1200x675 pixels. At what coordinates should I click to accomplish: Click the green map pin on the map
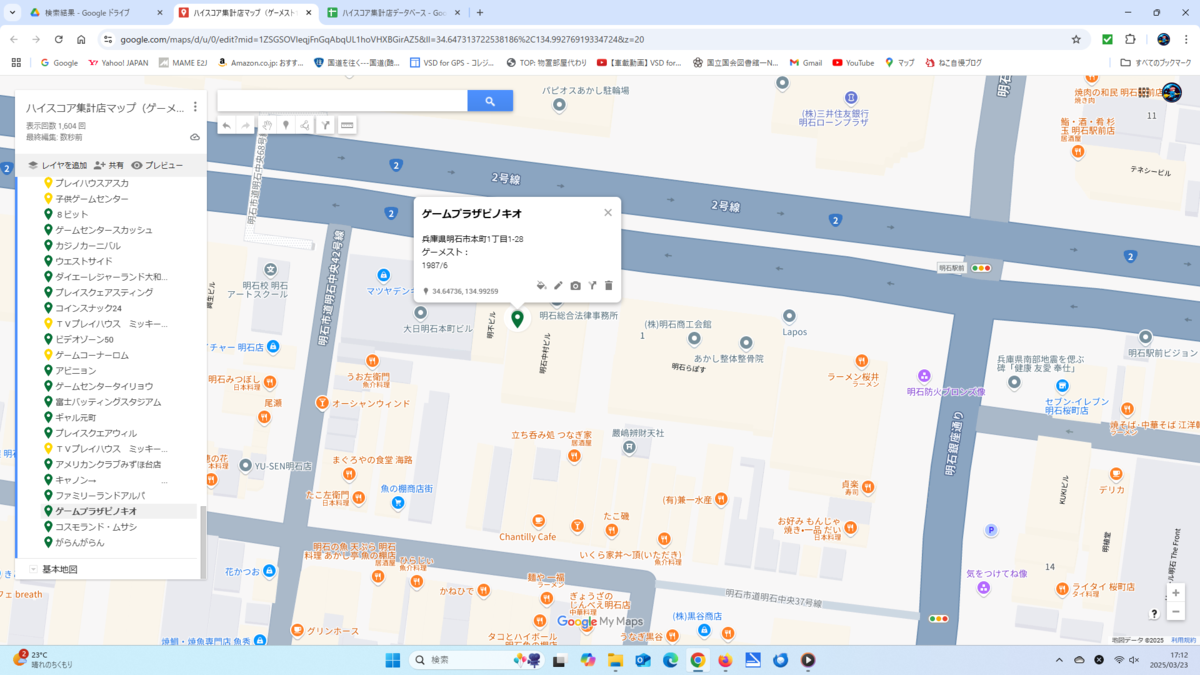pyautogui.click(x=517, y=319)
